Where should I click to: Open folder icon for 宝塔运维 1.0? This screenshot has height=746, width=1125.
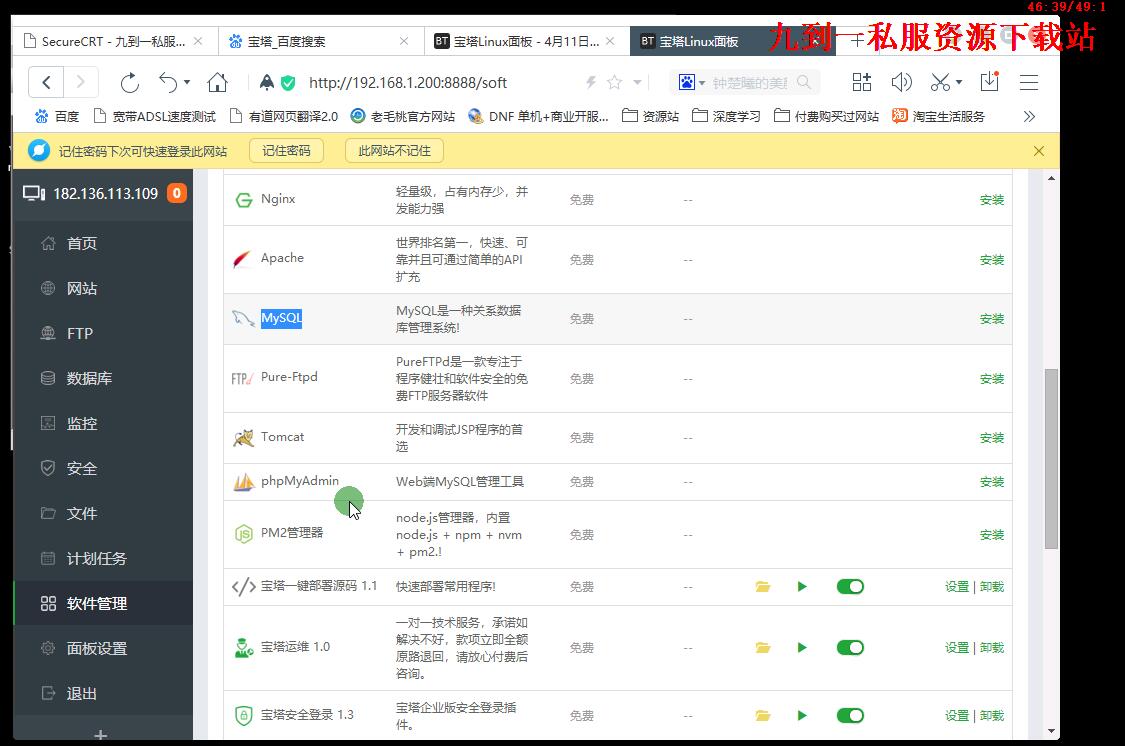(x=763, y=648)
